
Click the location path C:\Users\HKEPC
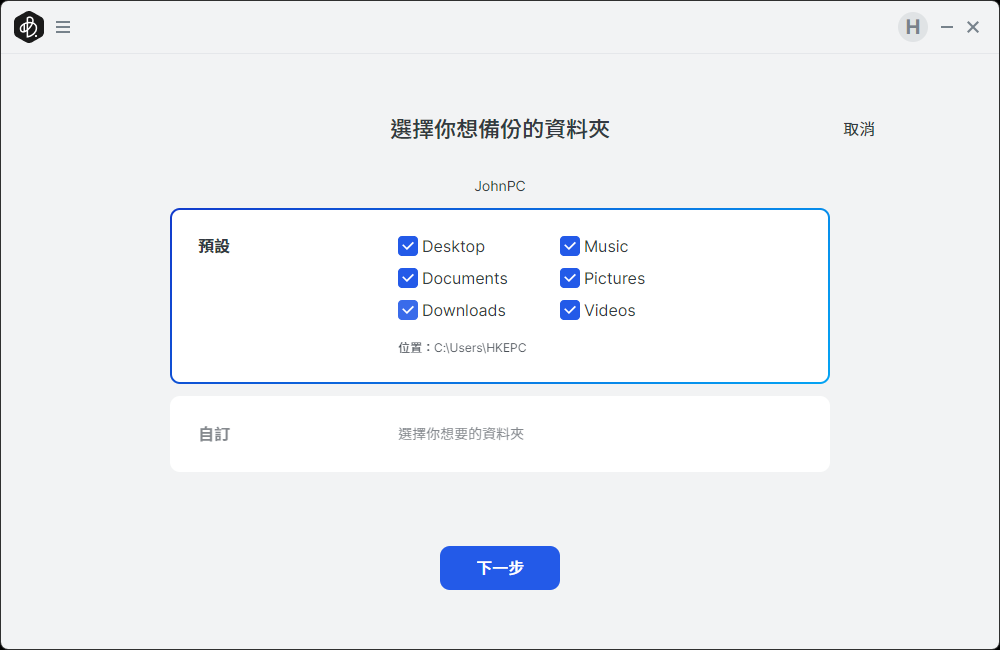480,348
